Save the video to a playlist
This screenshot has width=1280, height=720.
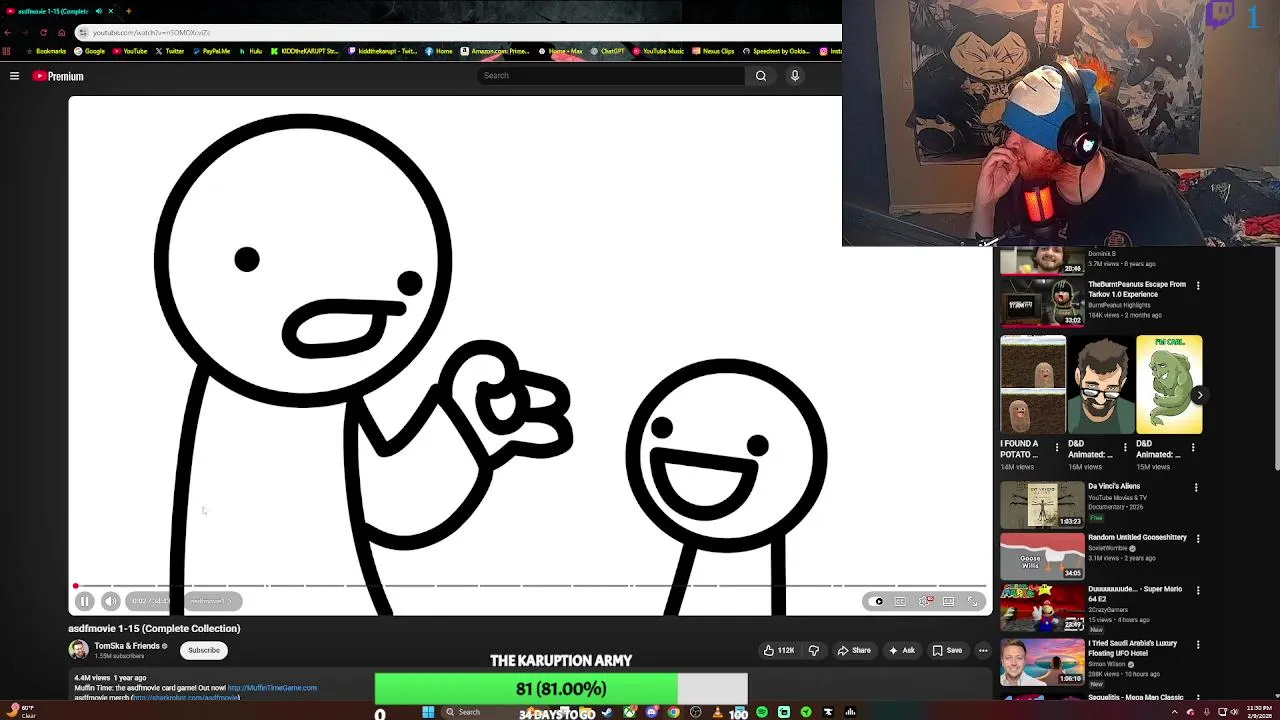(947, 650)
